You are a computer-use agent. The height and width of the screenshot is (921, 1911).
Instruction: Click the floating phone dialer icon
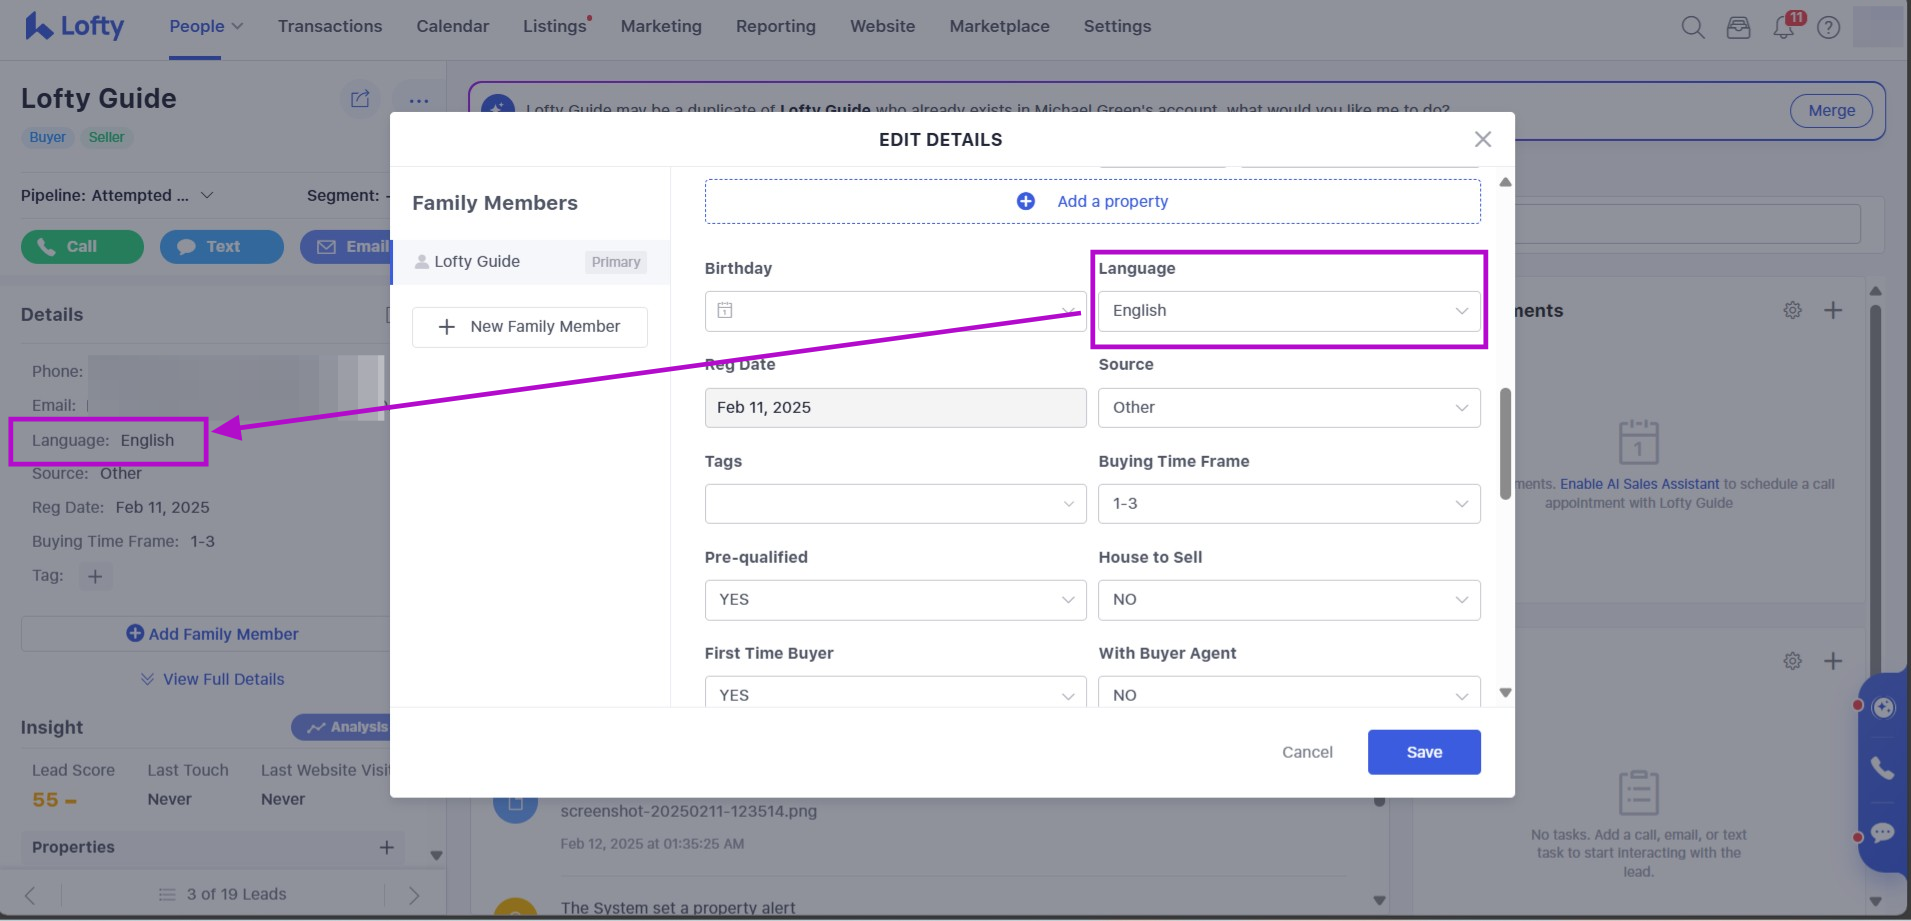pyautogui.click(x=1882, y=768)
